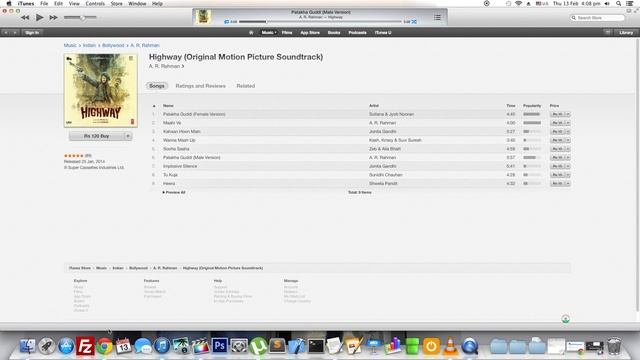Open the Related tab
The height and width of the screenshot is (360, 640).
pos(246,86)
